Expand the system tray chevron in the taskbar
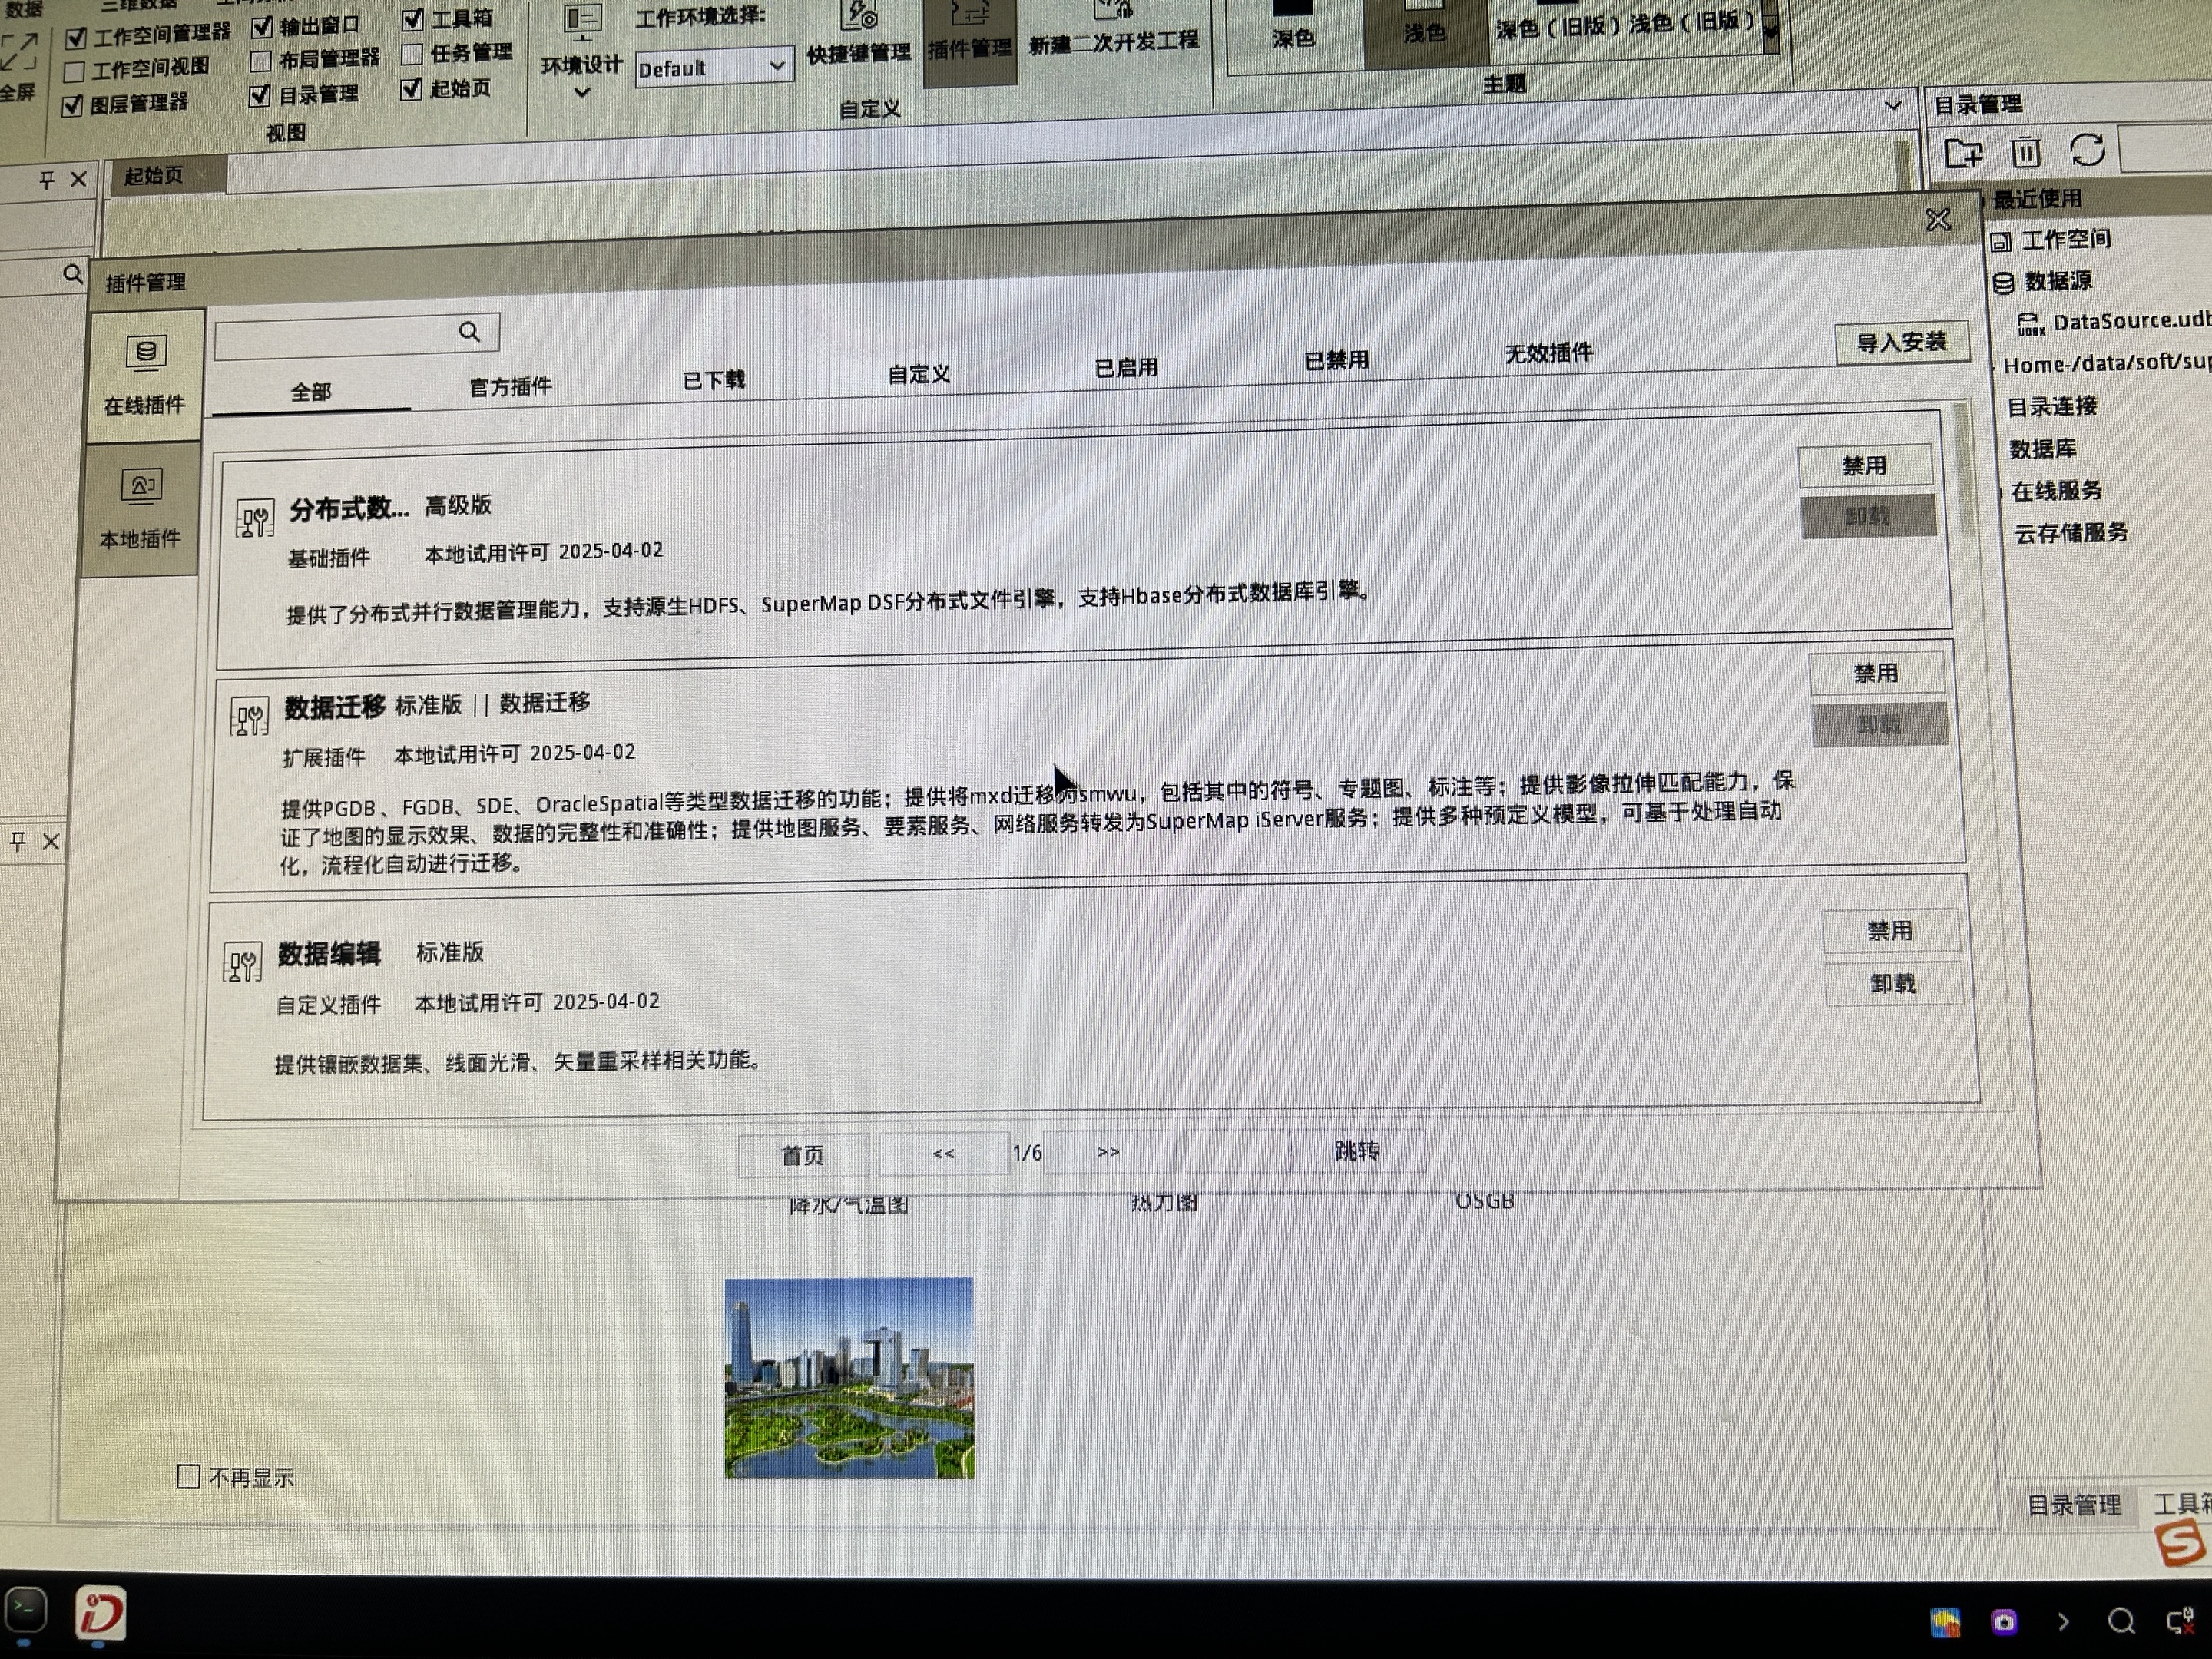 (2063, 1622)
